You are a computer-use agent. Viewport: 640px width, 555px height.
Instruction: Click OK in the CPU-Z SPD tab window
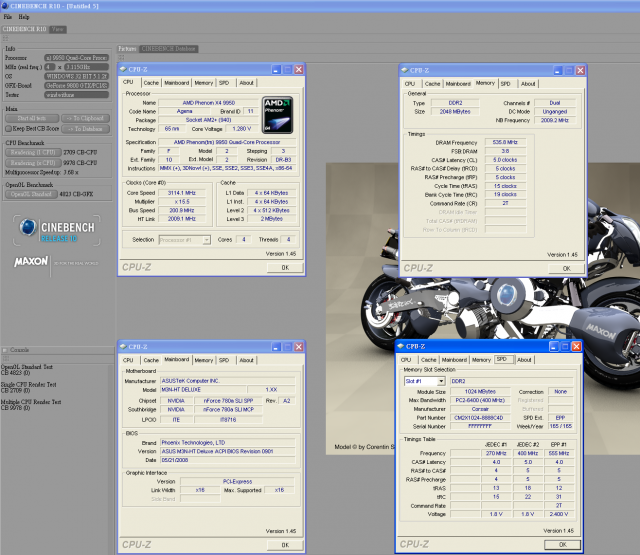[x=562, y=544]
